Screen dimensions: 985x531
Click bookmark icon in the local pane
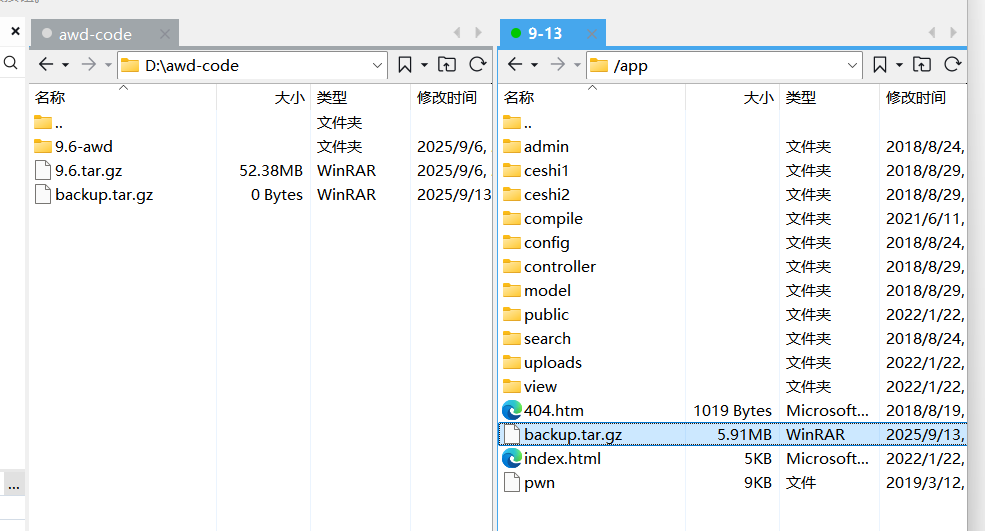[x=405, y=65]
